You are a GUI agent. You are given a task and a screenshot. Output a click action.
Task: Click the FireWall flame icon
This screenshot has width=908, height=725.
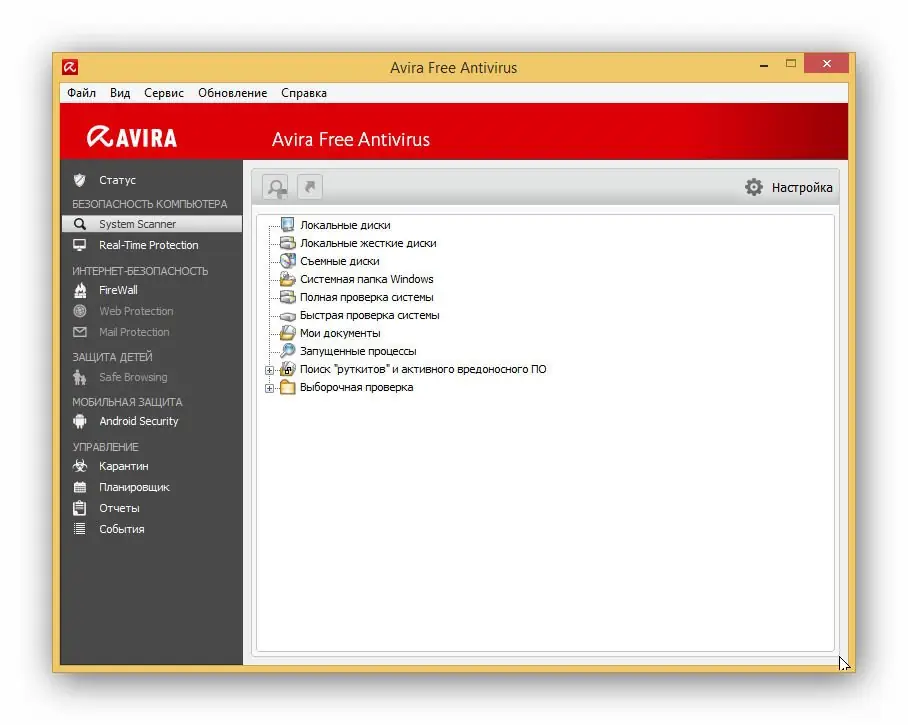pos(80,290)
